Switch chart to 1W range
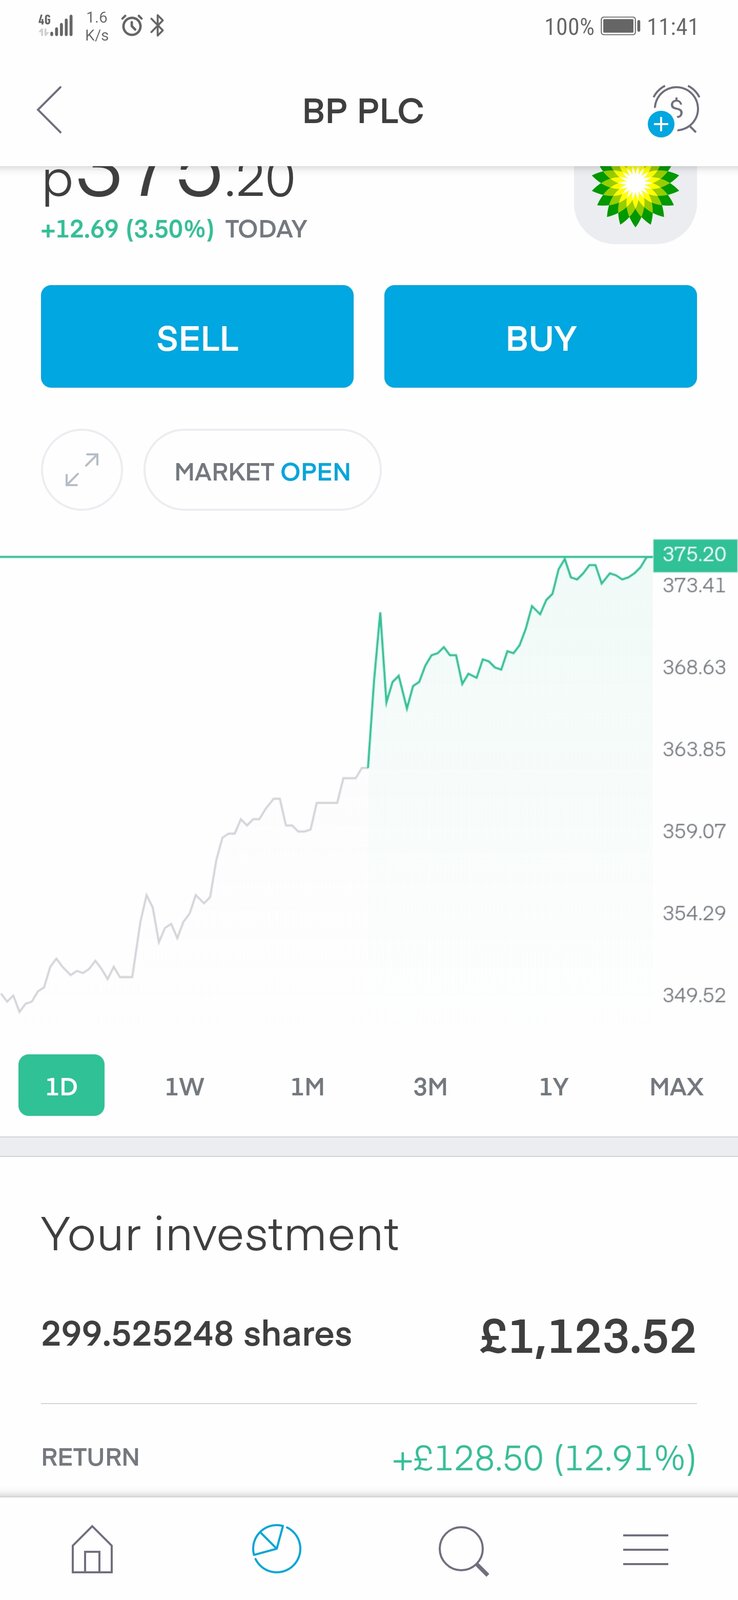Image resolution: width=738 pixels, height=1600 pixels. click(184, 1086)
